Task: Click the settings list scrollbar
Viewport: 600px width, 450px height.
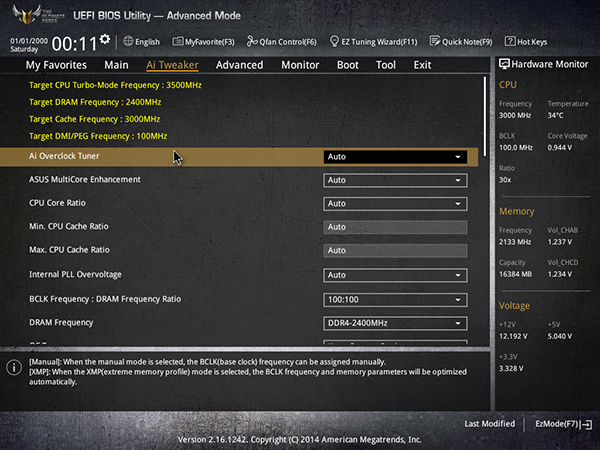Action: 485,116
